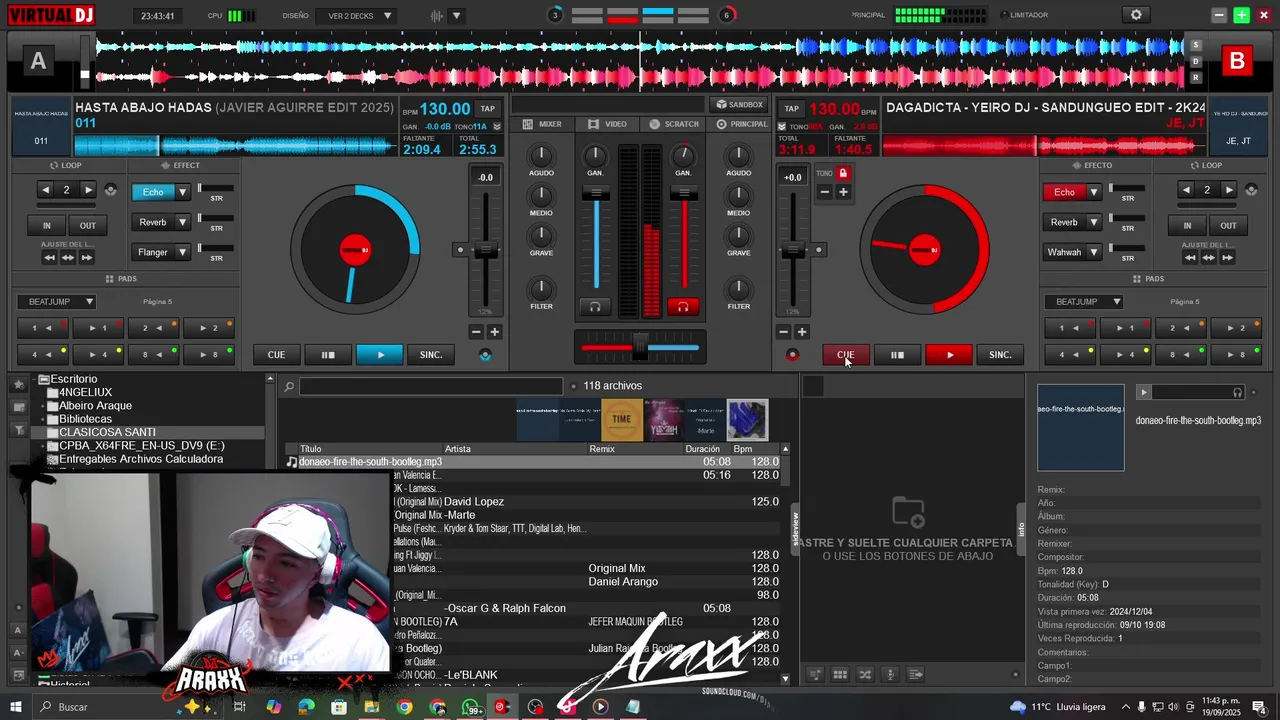Sort the list by the Título column
The image size is (1280, 720).
(x=311, y=449)
